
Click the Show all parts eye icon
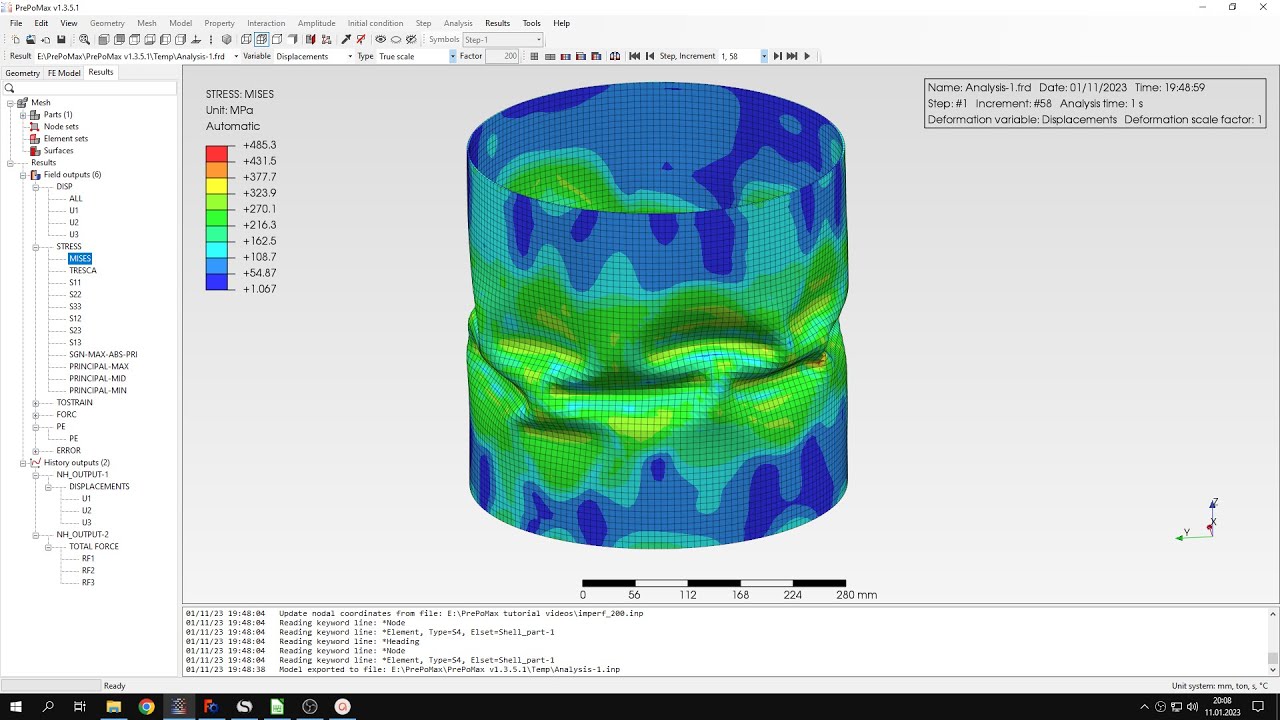tap(380, 40)
